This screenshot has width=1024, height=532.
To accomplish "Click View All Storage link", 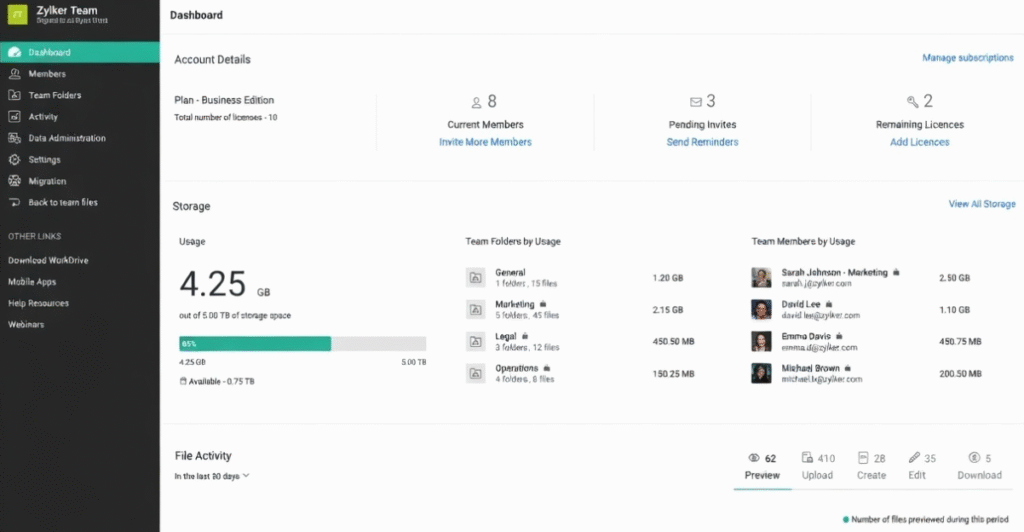I will [x=982, y=204].
